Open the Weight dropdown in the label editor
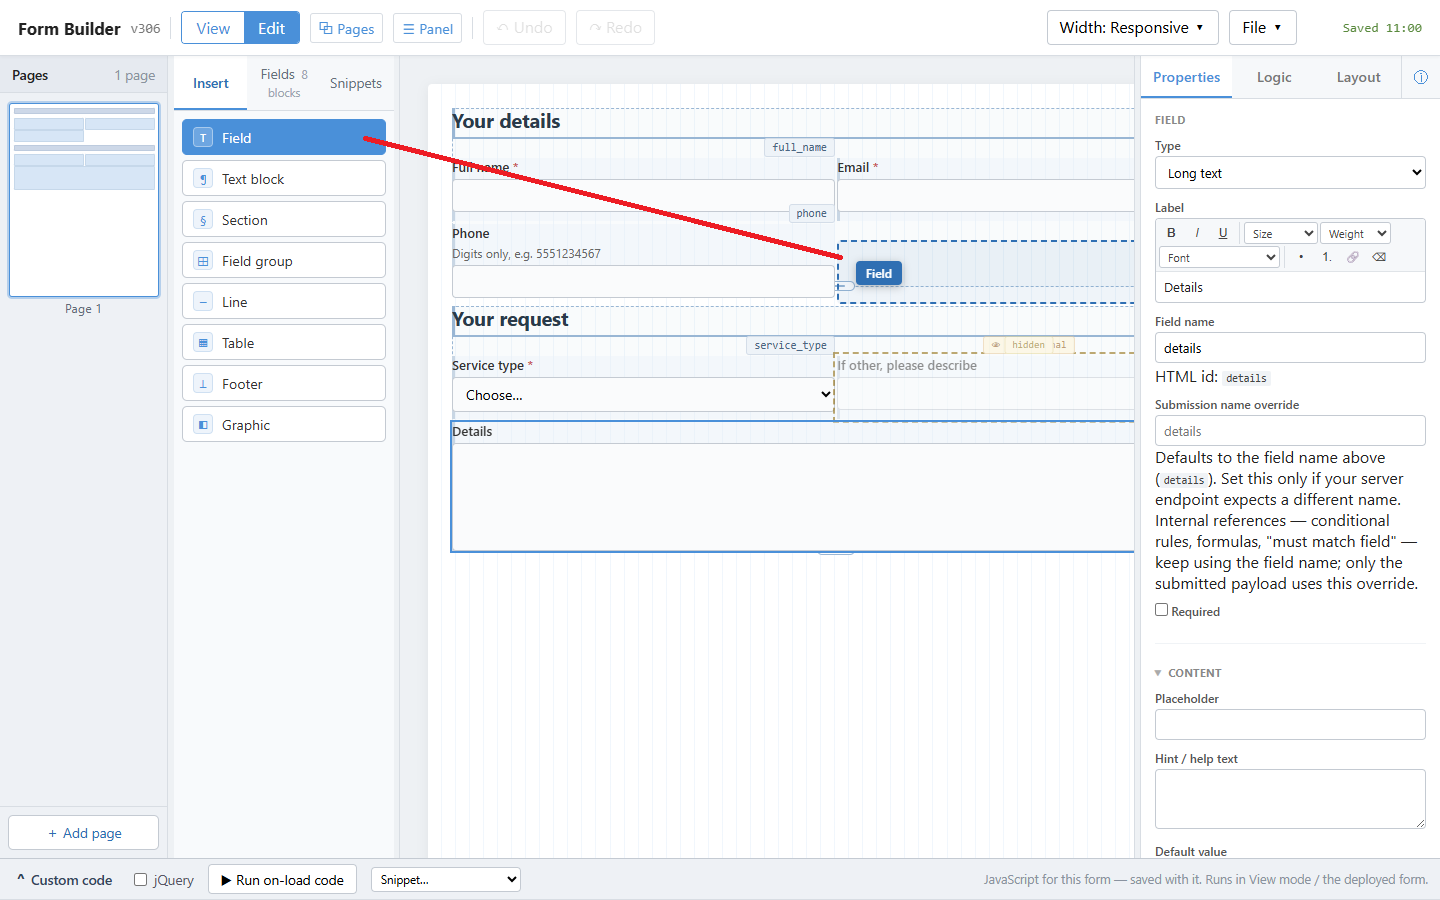 [x=1355, y=233]
